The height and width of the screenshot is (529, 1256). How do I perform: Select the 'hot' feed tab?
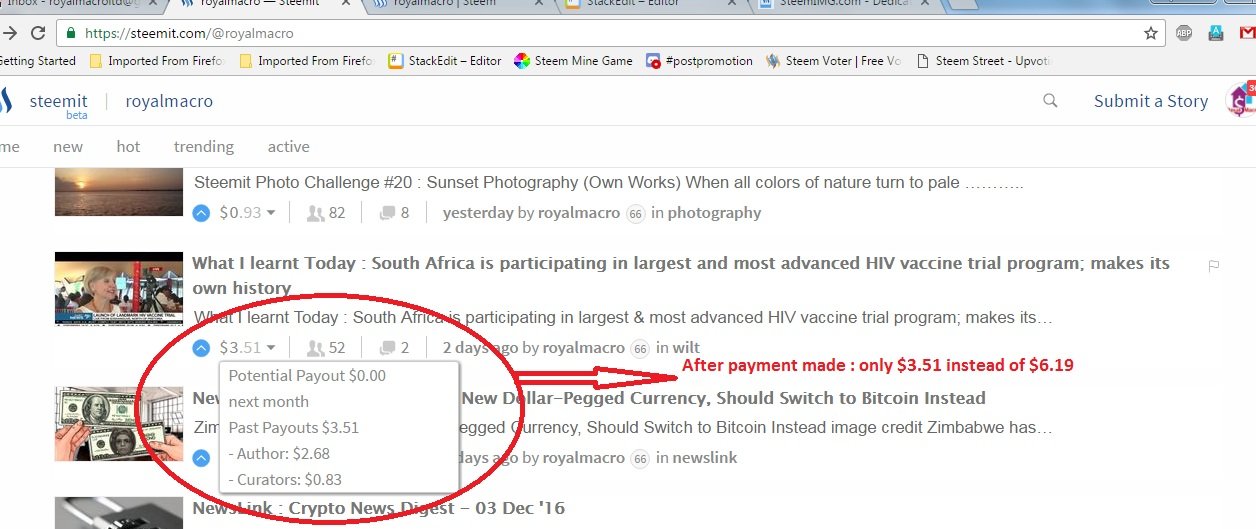128,146
